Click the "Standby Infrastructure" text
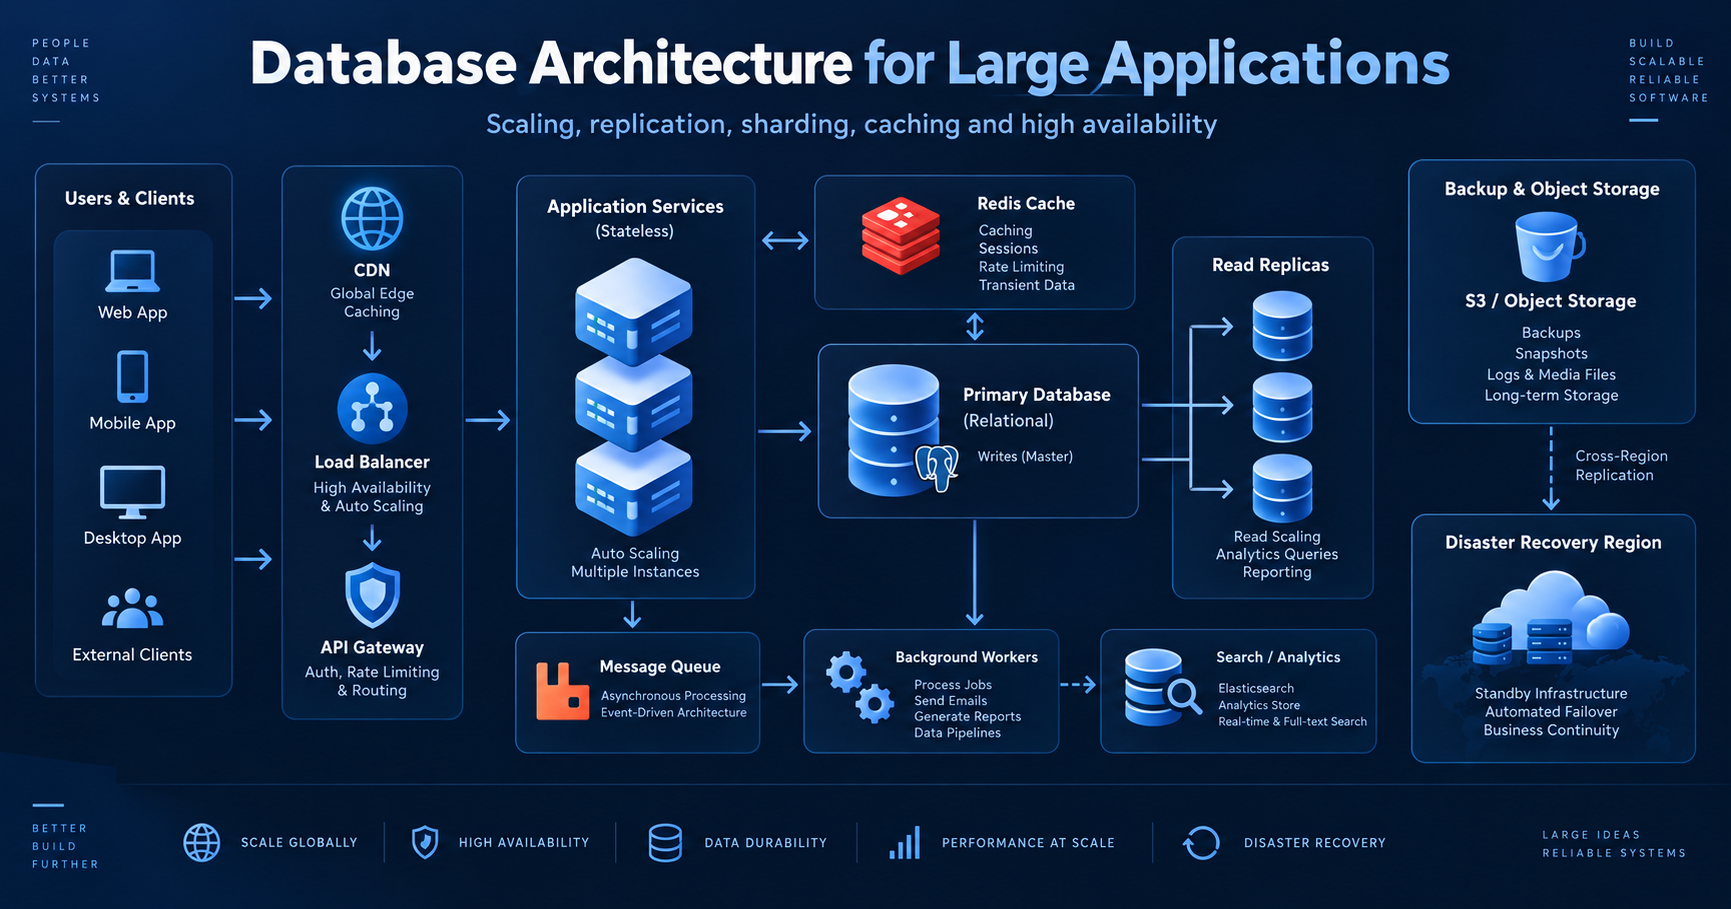1731x909 pixels. [1551, 694]
